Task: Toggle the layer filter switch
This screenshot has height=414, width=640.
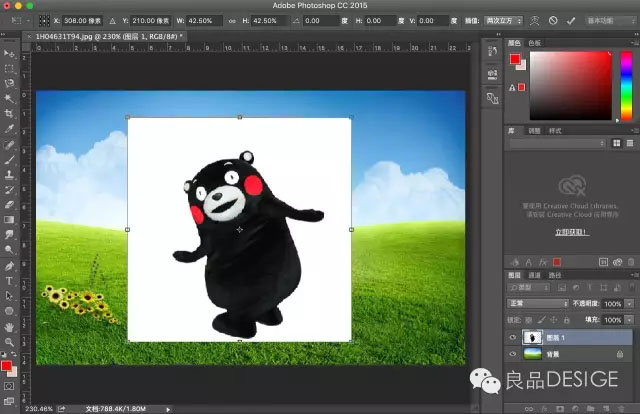Action: [632, 287]
